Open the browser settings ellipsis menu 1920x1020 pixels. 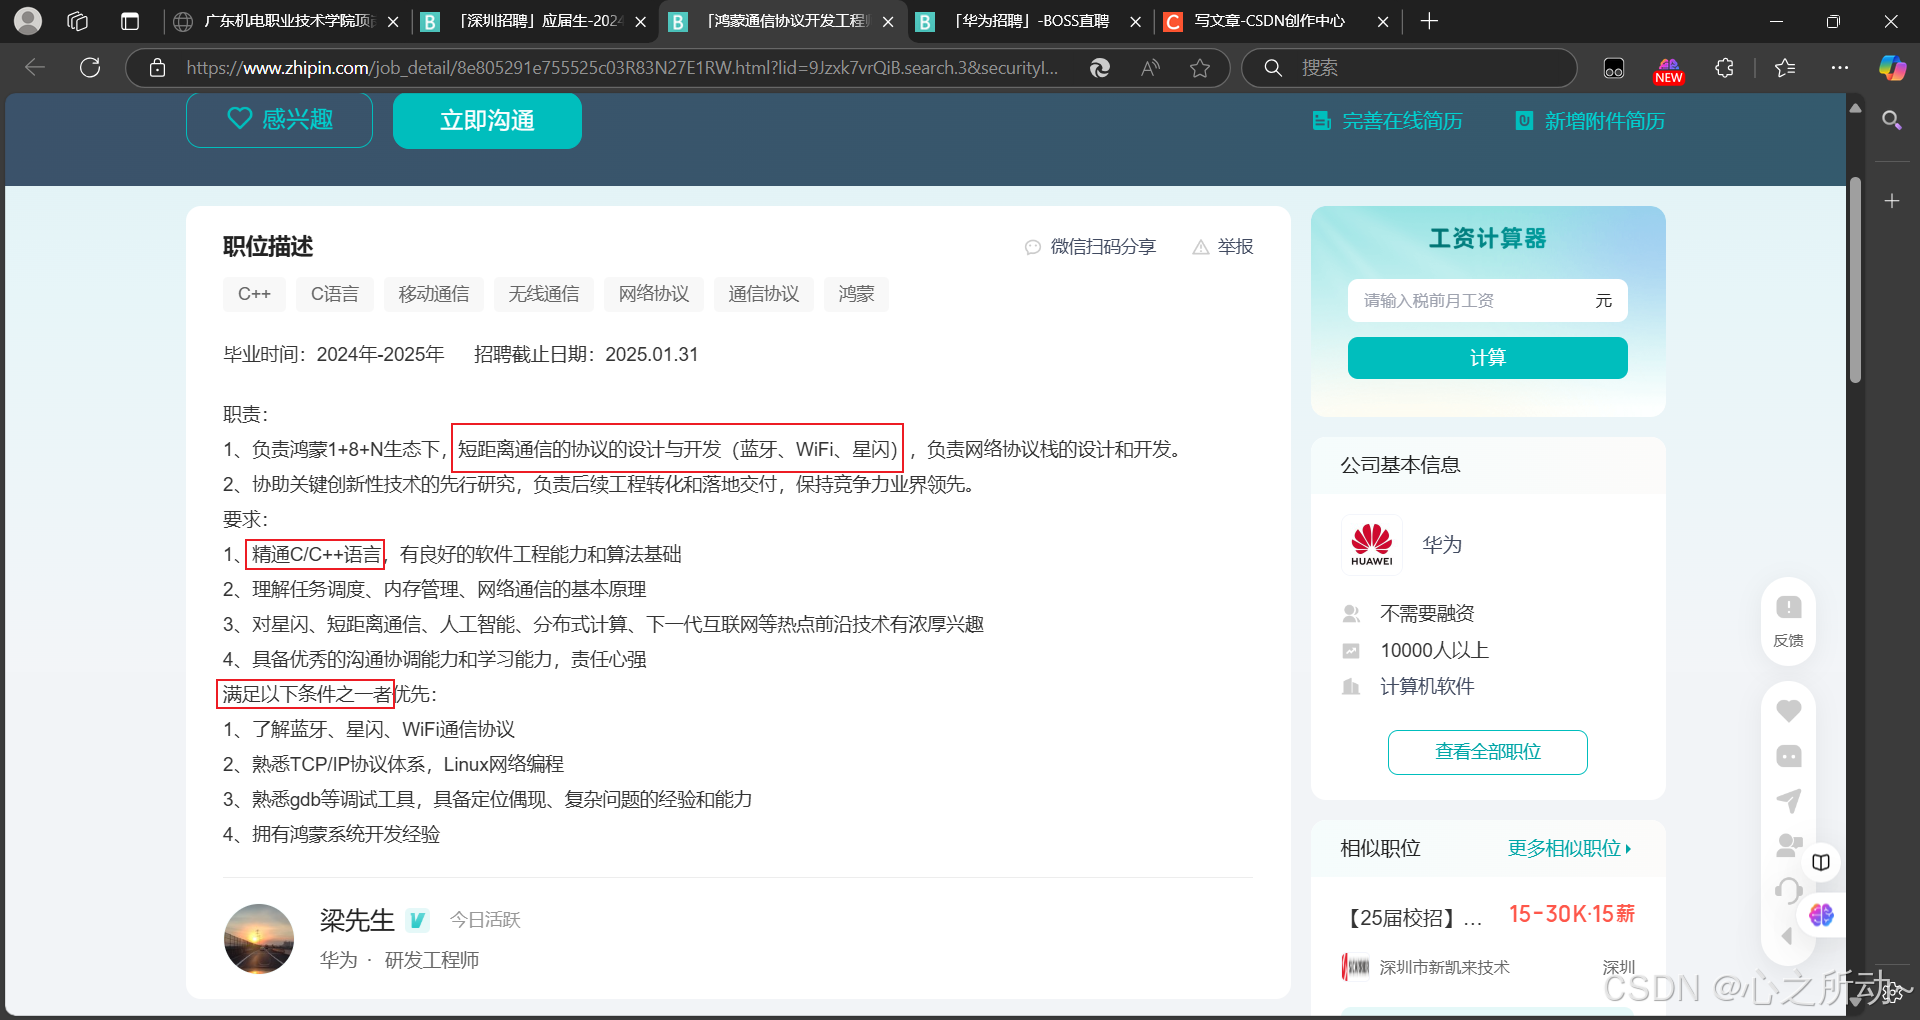coord(1840,68)
